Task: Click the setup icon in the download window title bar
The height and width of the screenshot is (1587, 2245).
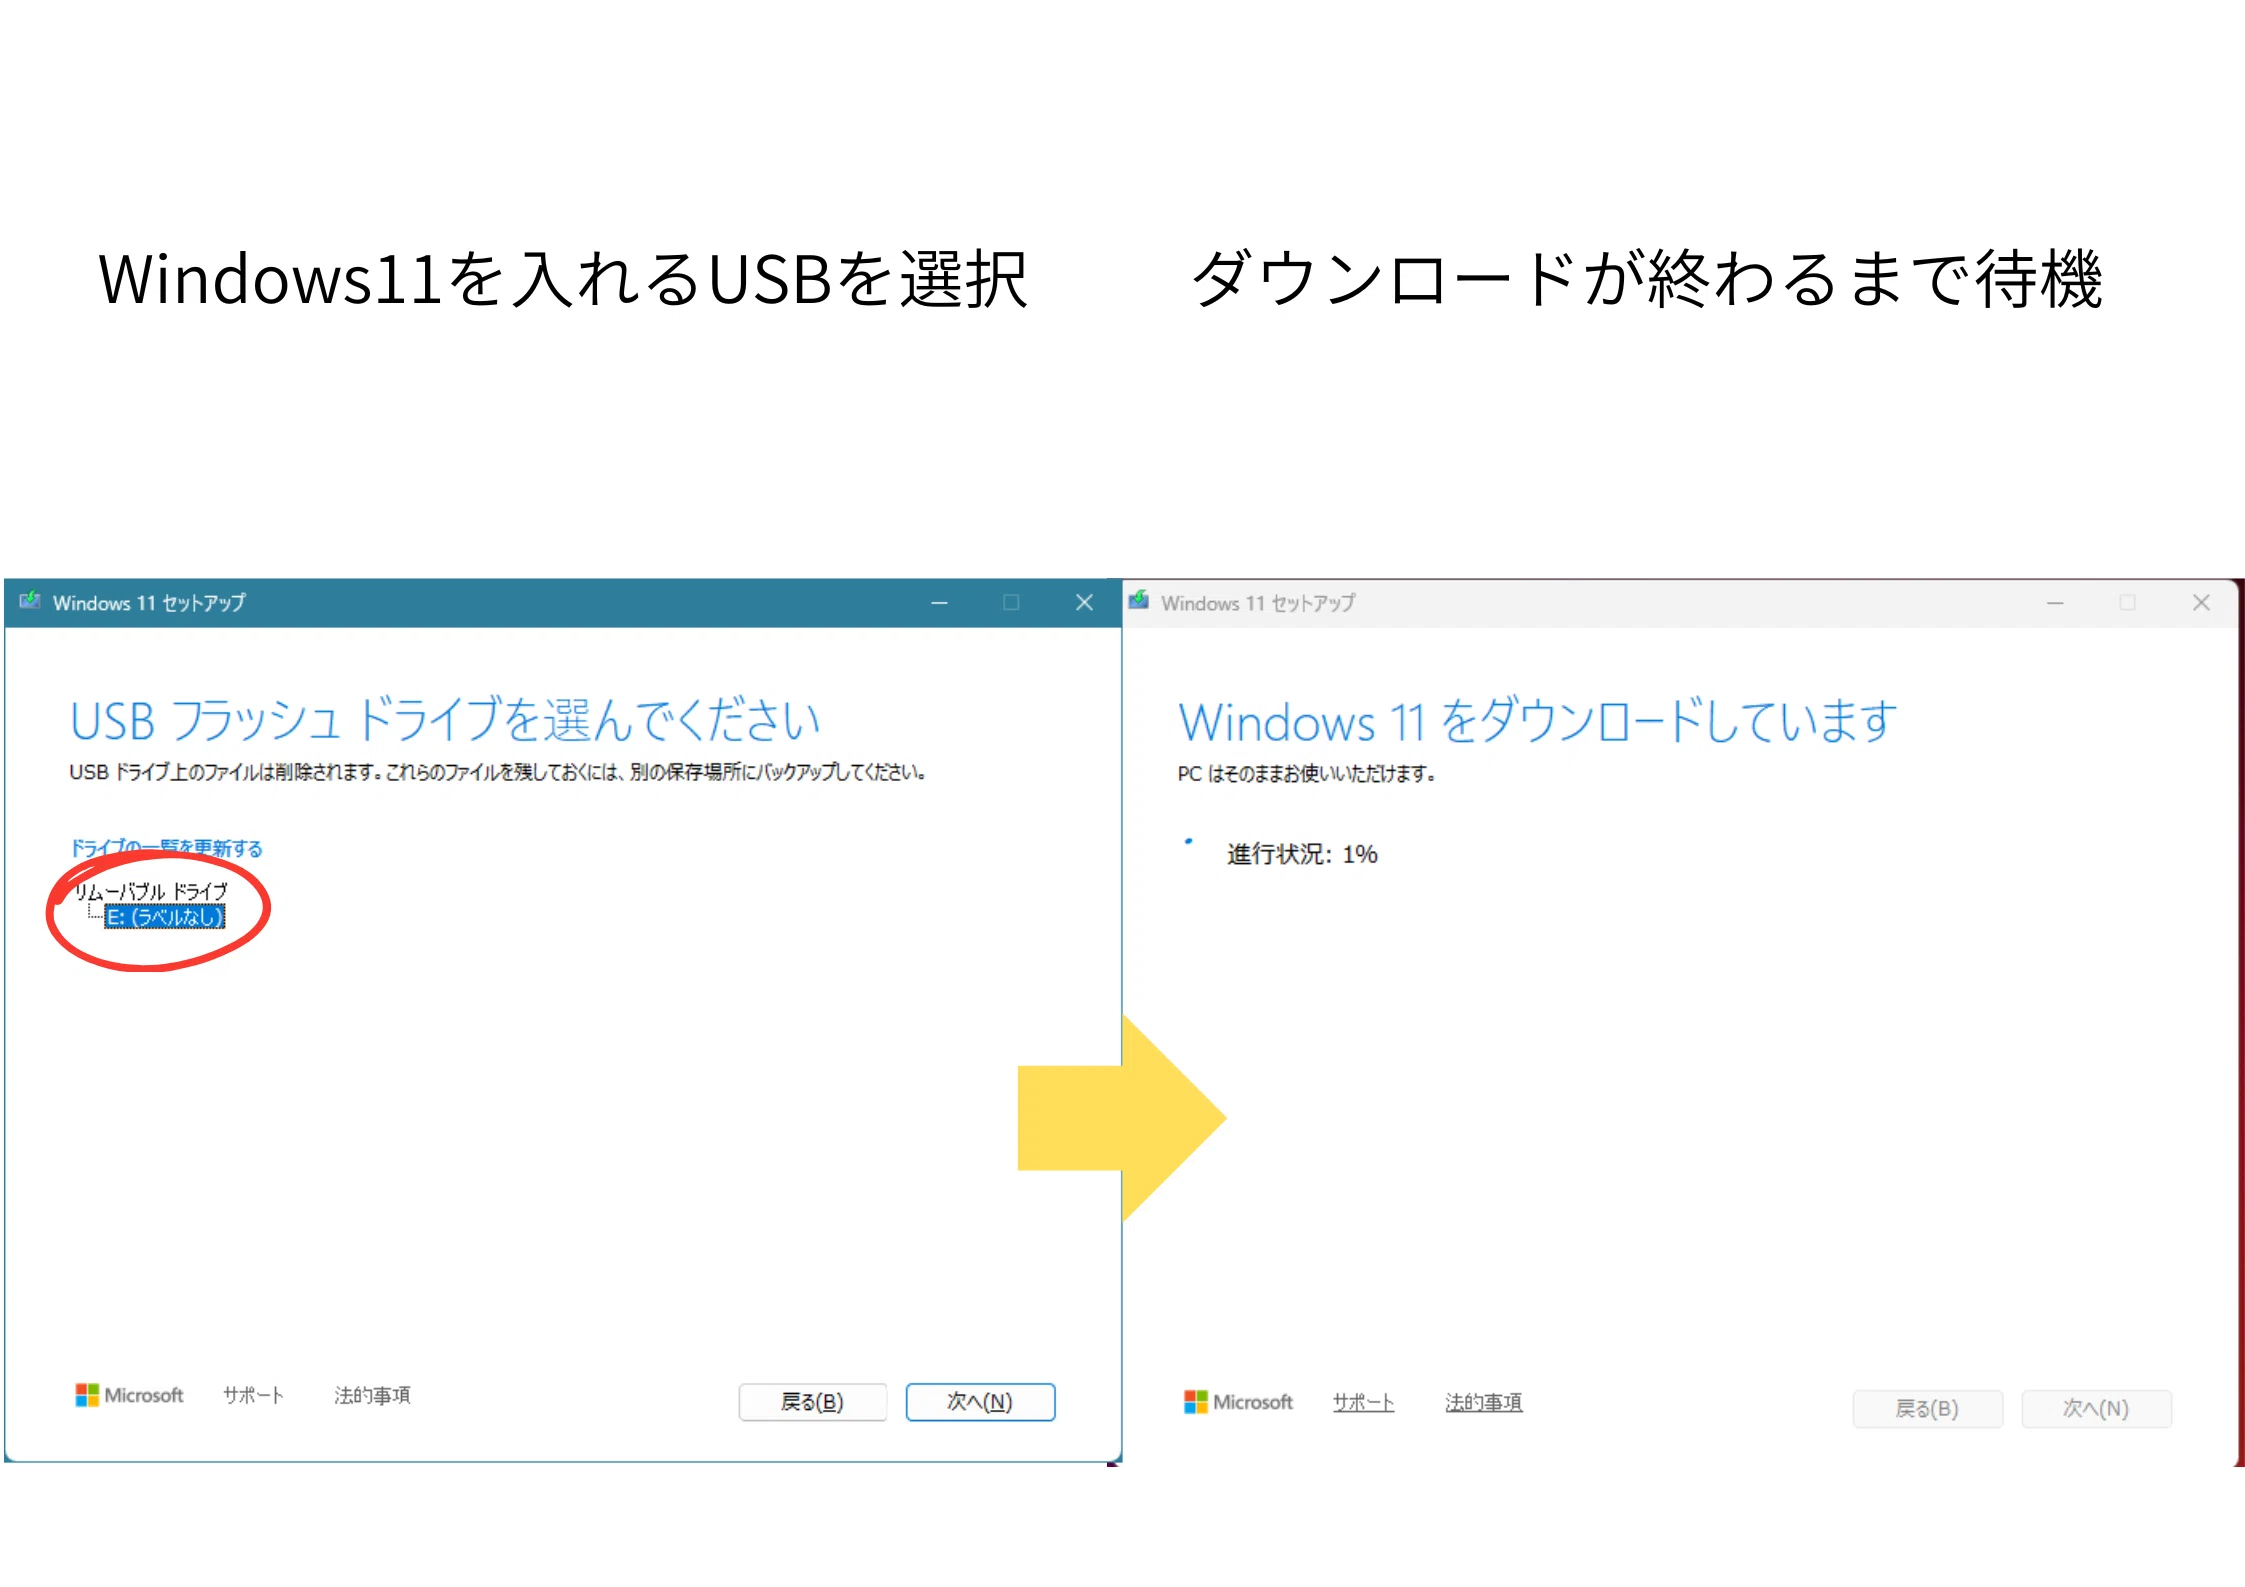Action: pyautogui.click(x=1139, y=600)
